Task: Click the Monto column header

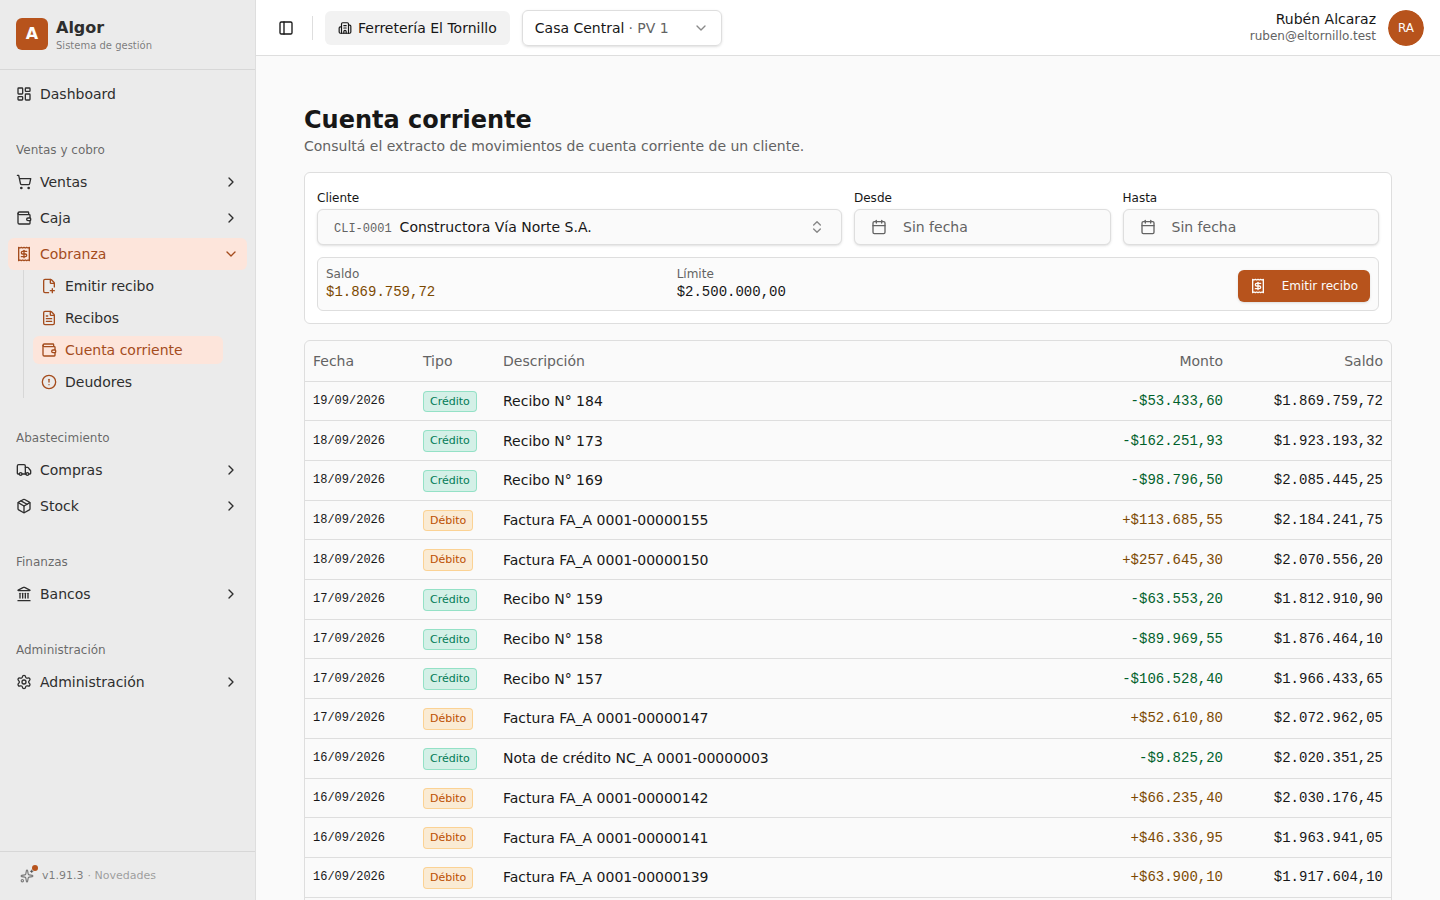Action: [1201, 361]
